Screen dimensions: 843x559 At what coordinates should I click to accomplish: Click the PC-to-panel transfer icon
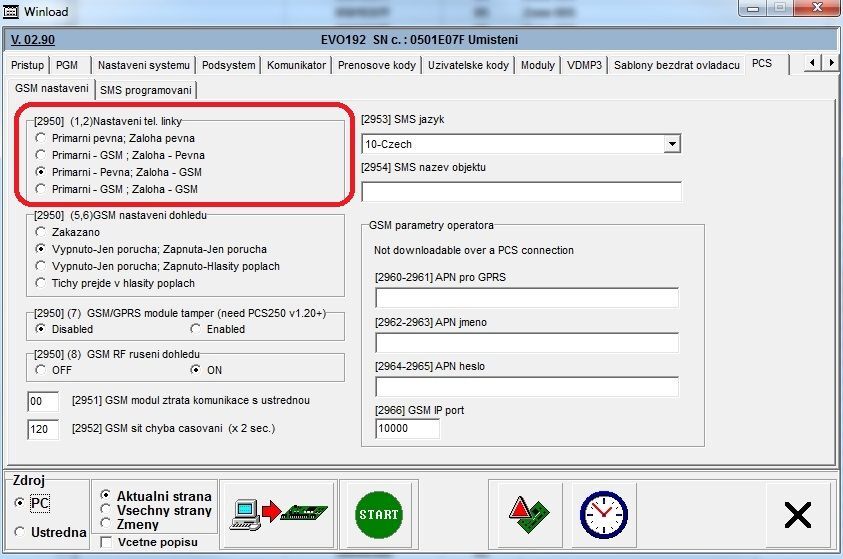tap(277, 514)
